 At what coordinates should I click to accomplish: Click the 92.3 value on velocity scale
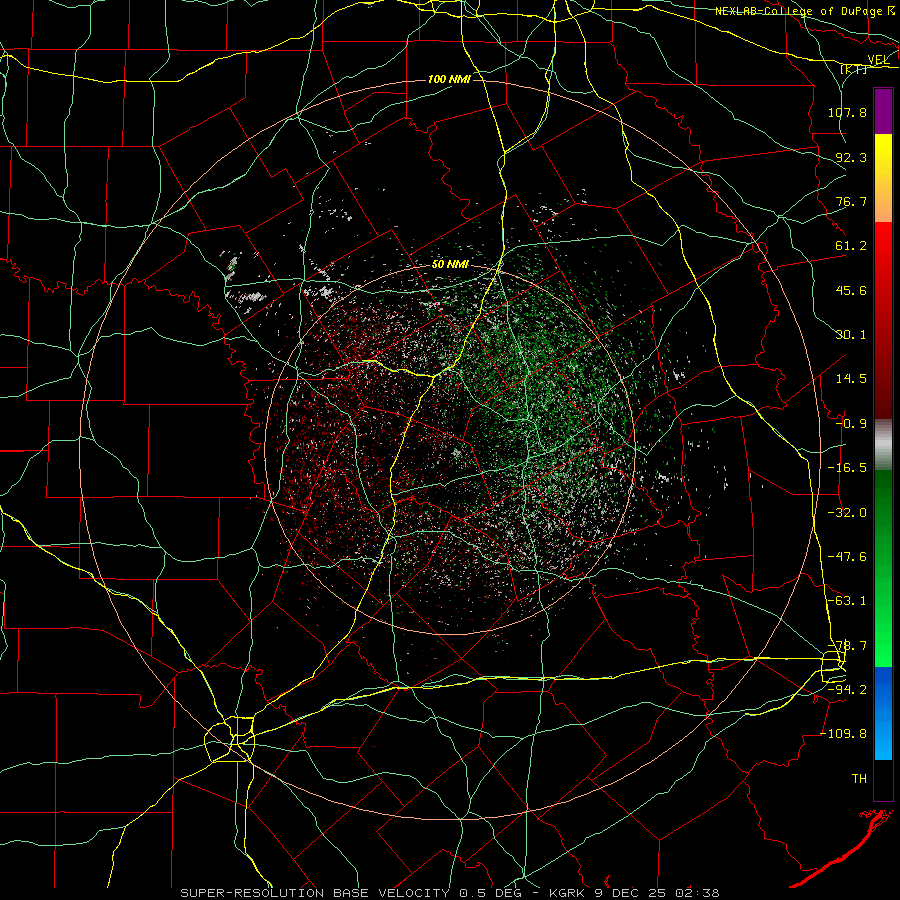(x=851, y=157)
